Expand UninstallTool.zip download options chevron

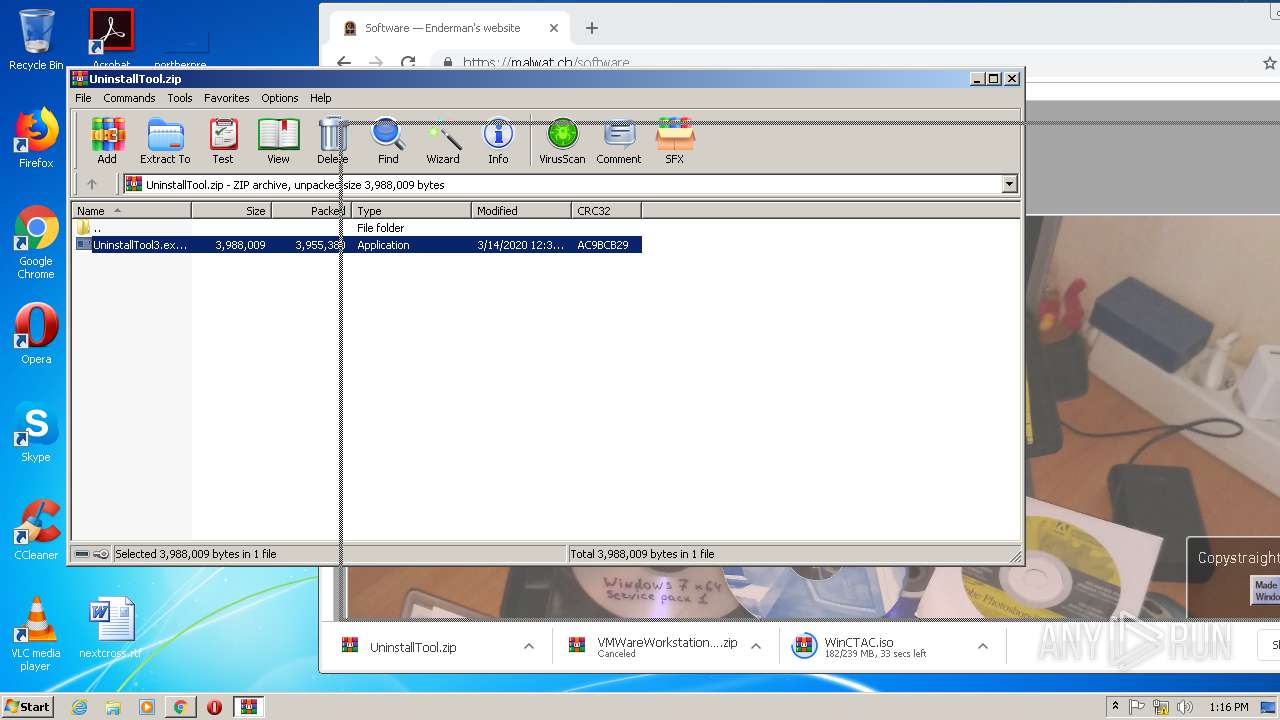pos(529,647)
